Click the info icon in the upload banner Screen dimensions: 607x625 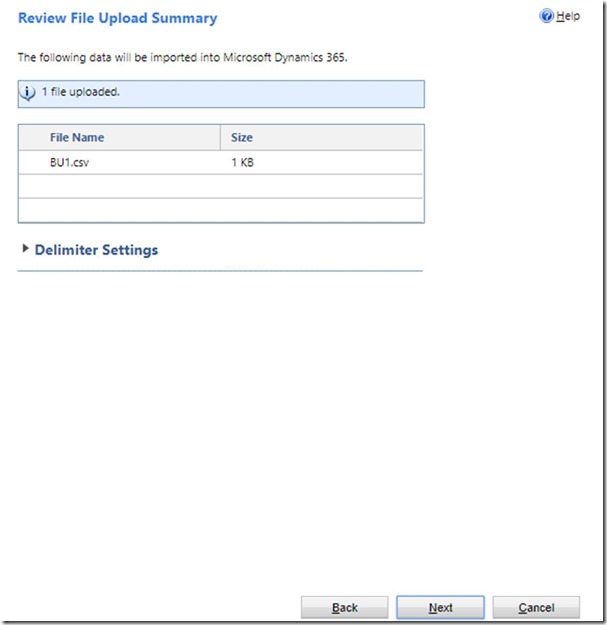click(28, 93)
